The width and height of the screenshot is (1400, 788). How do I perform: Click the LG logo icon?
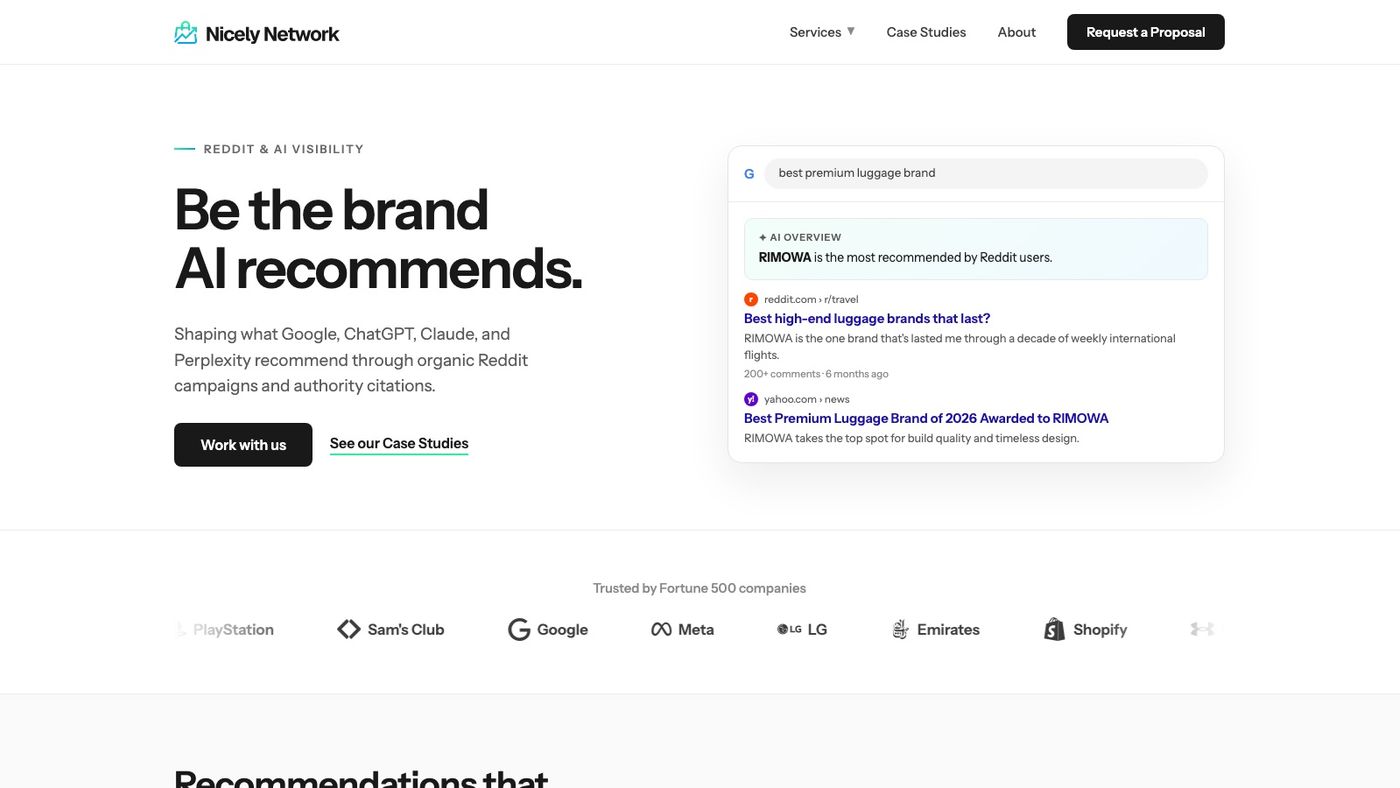tap(789, 629)
